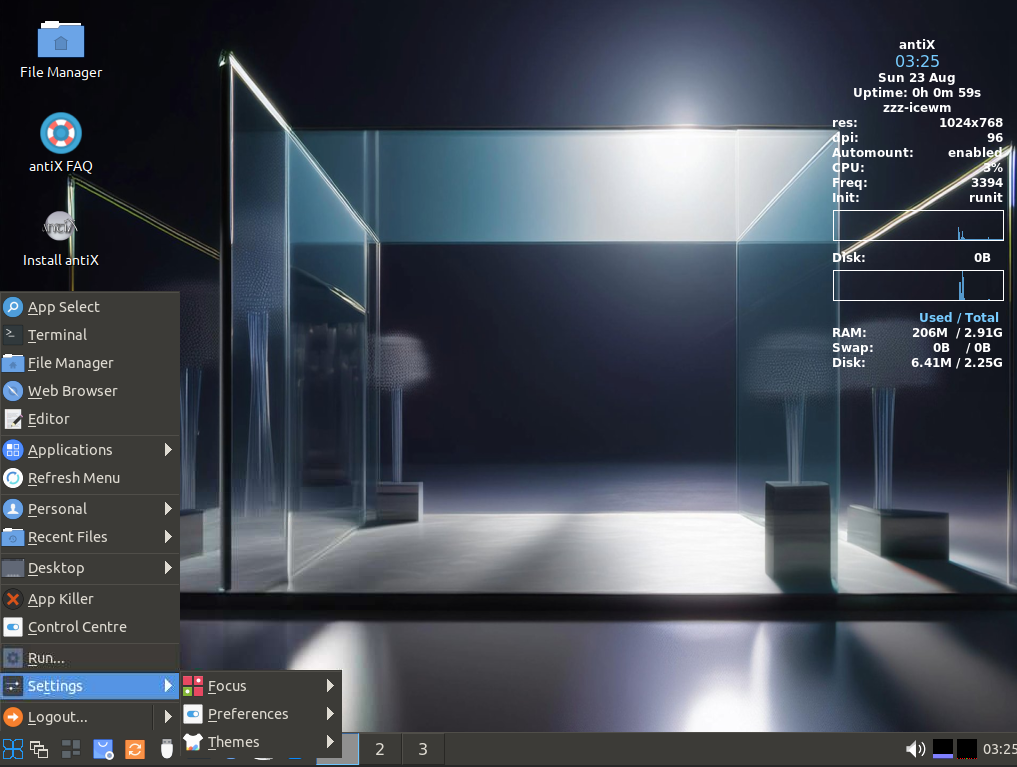Expand the Desktop submenu
This screenshot has width=1017, height=767.
click(90, 568)
